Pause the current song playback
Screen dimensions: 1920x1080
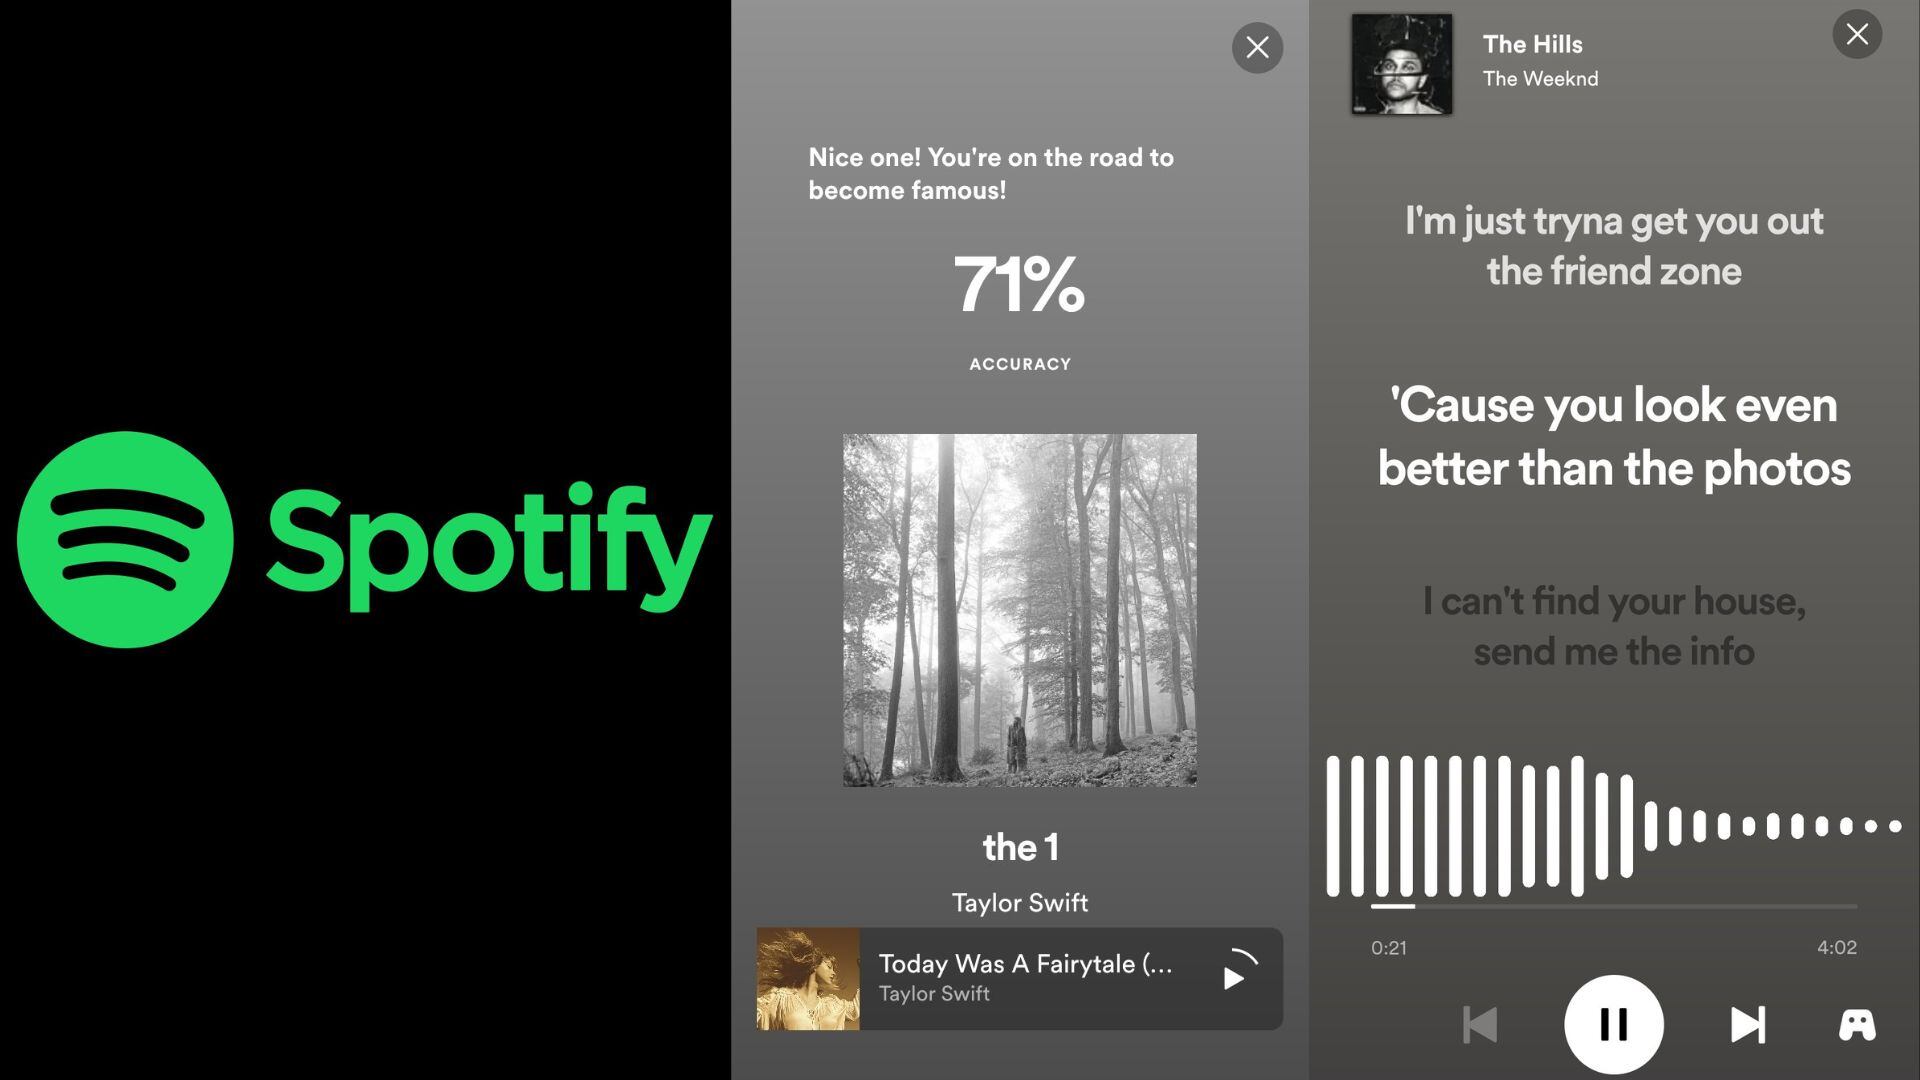1613,1024
